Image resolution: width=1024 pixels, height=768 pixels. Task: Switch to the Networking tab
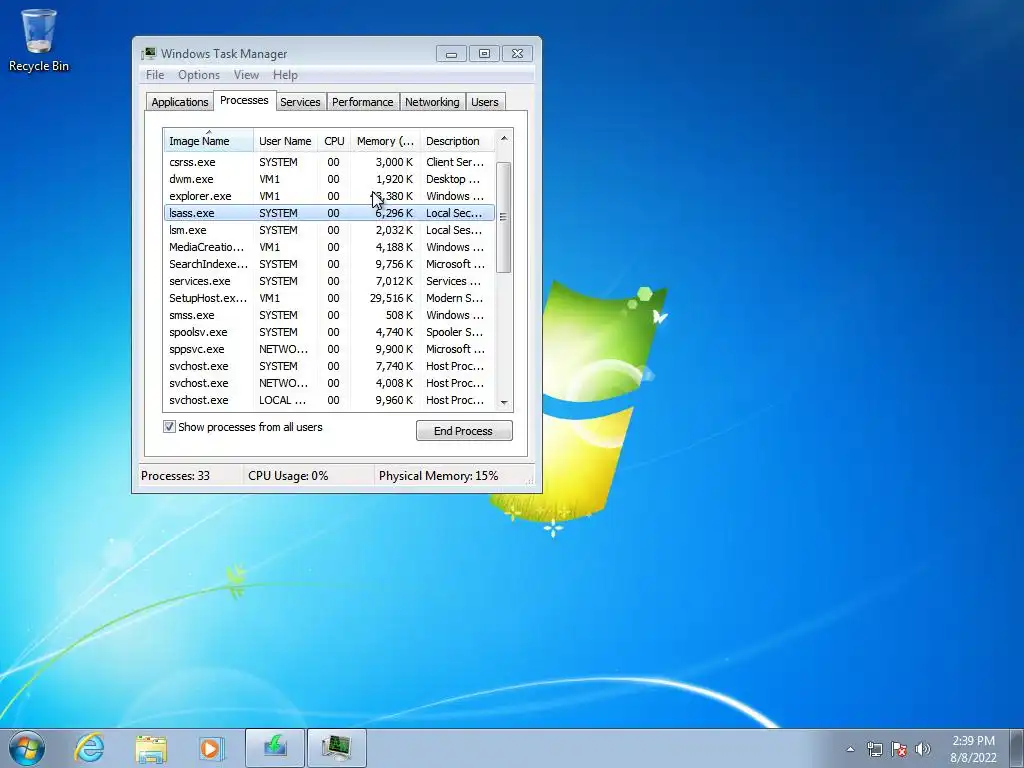point(432,102)
